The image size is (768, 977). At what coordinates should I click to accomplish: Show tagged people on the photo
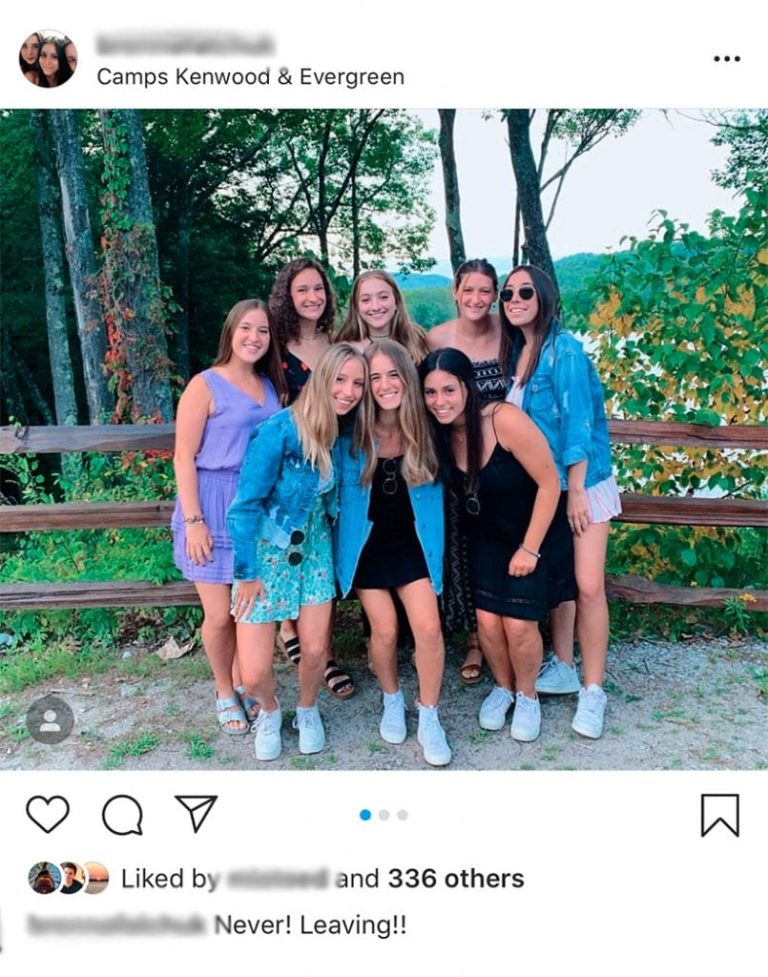pos(50,719)
